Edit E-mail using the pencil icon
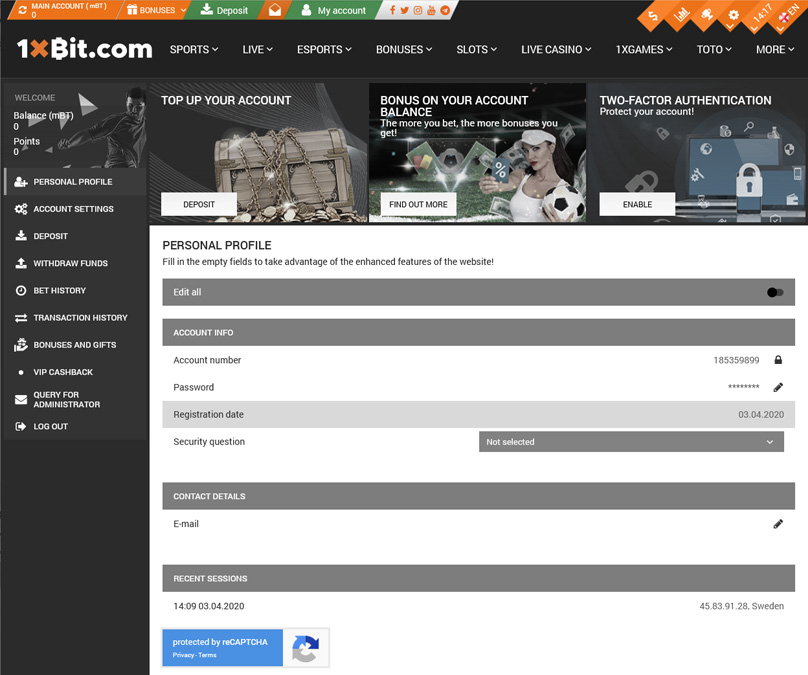808x675 pixels. [778, 524]
